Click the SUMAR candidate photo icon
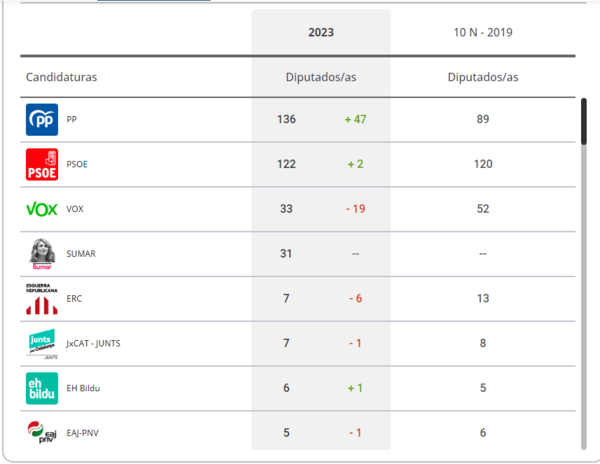This screenshot has width=600, height=464. coord(41,254)
